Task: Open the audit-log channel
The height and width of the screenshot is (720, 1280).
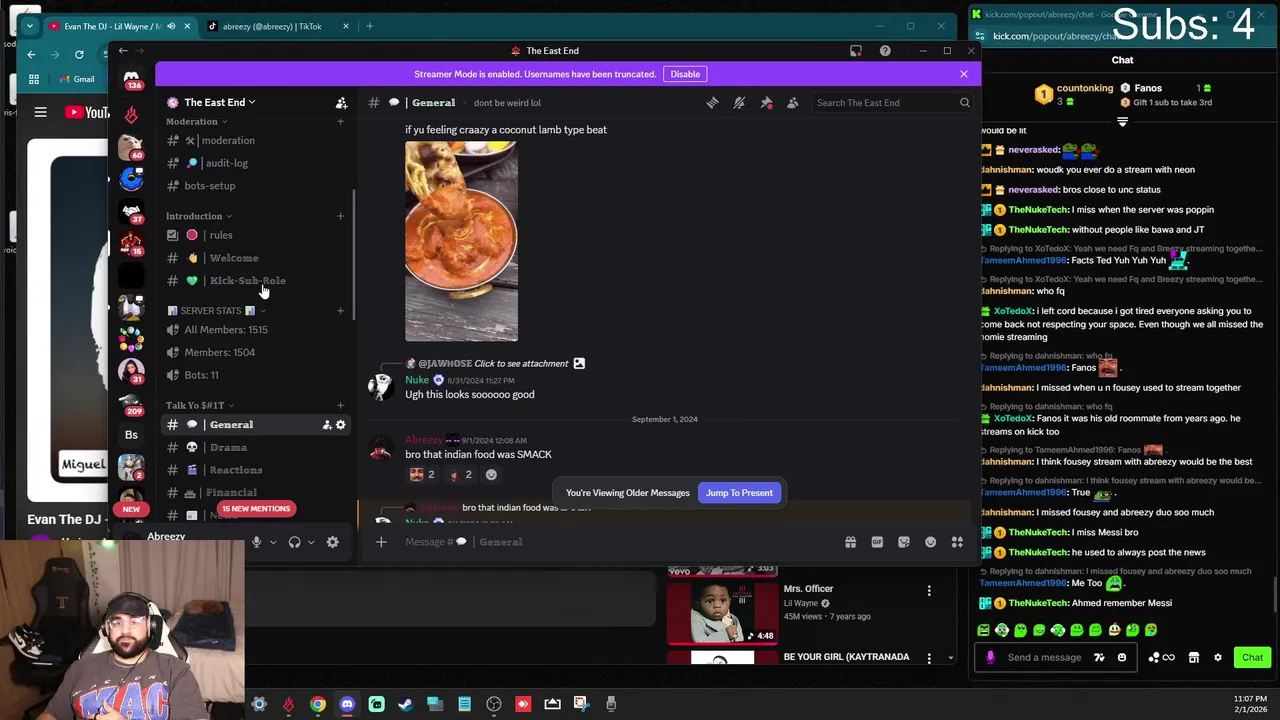Action: pos(255,163)
